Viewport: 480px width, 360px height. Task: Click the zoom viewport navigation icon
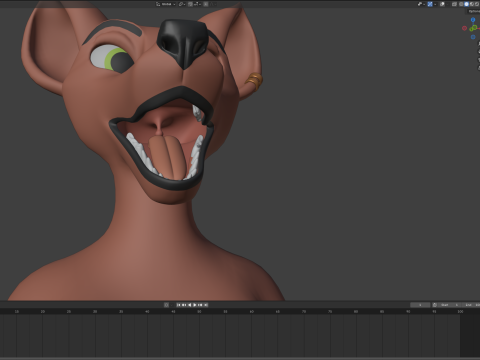point(479,44)
